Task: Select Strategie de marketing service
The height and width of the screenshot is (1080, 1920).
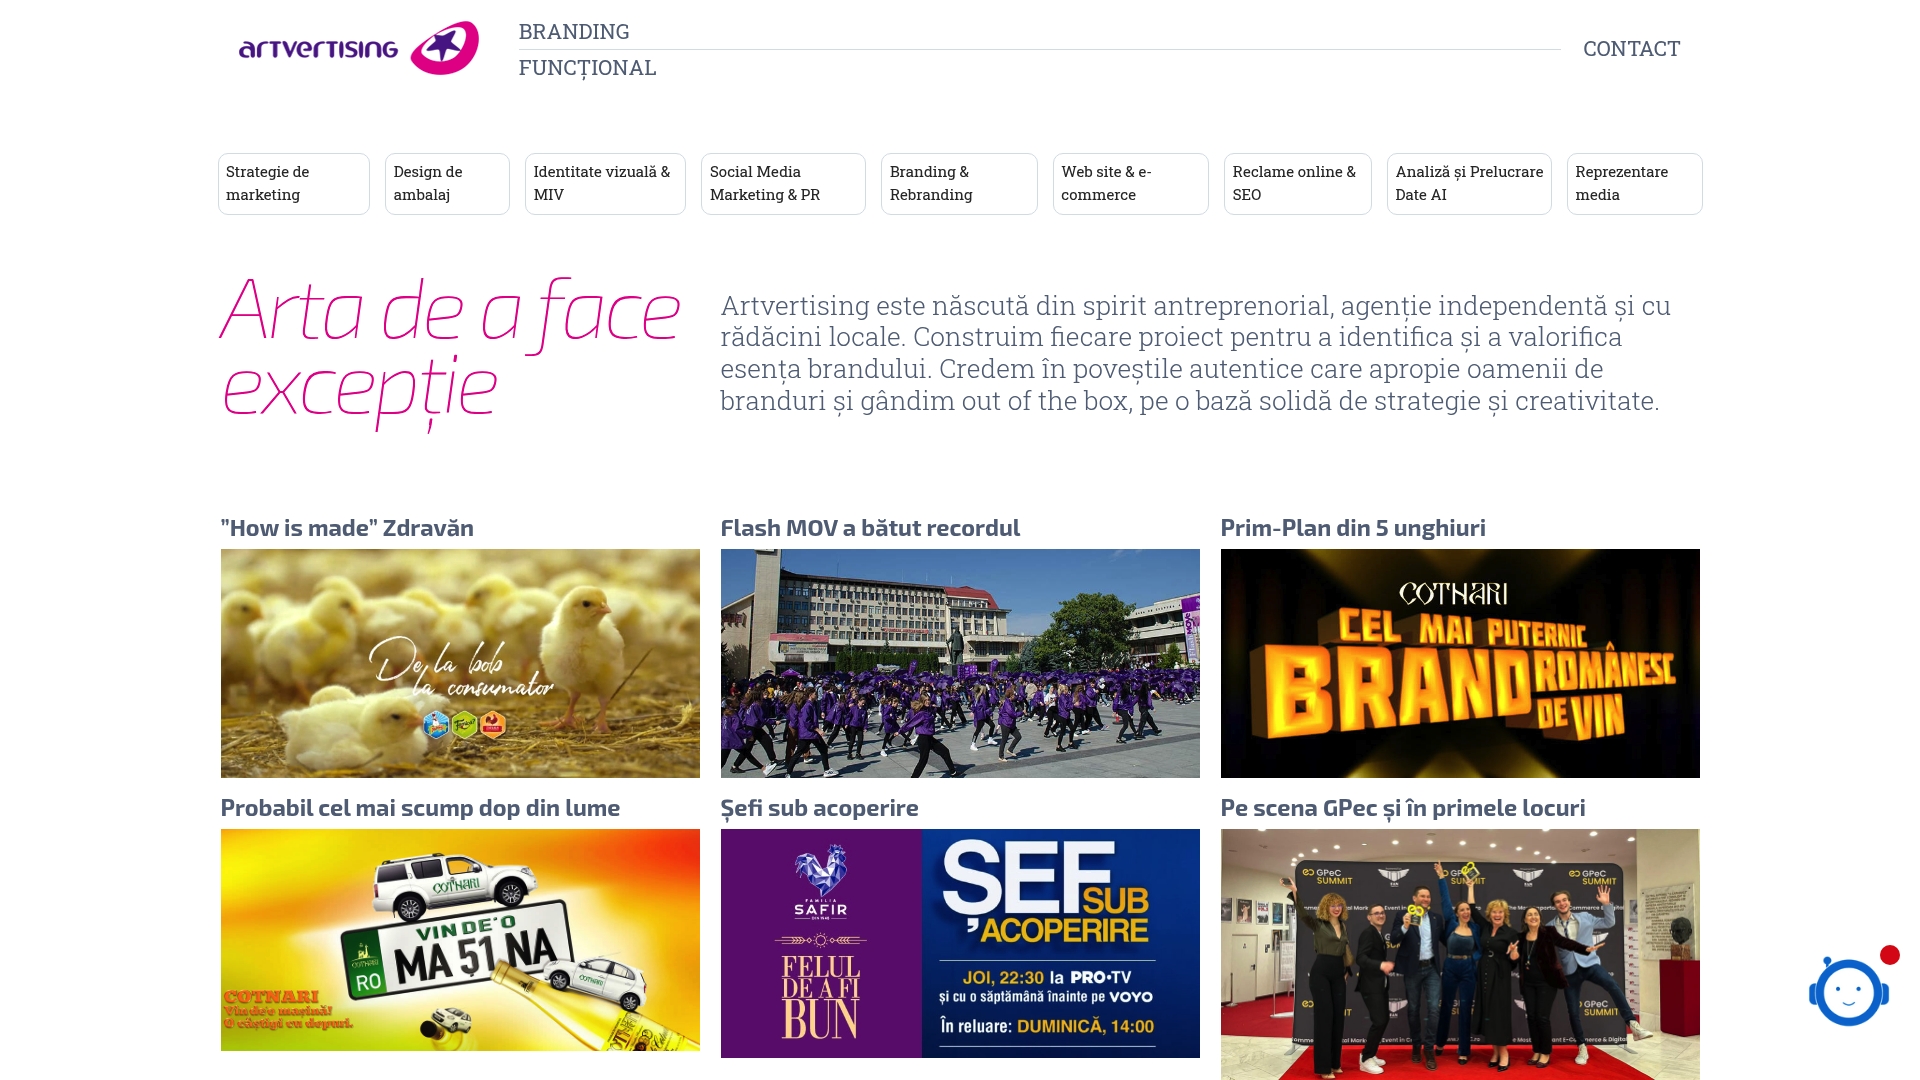Action: [294, 184]
